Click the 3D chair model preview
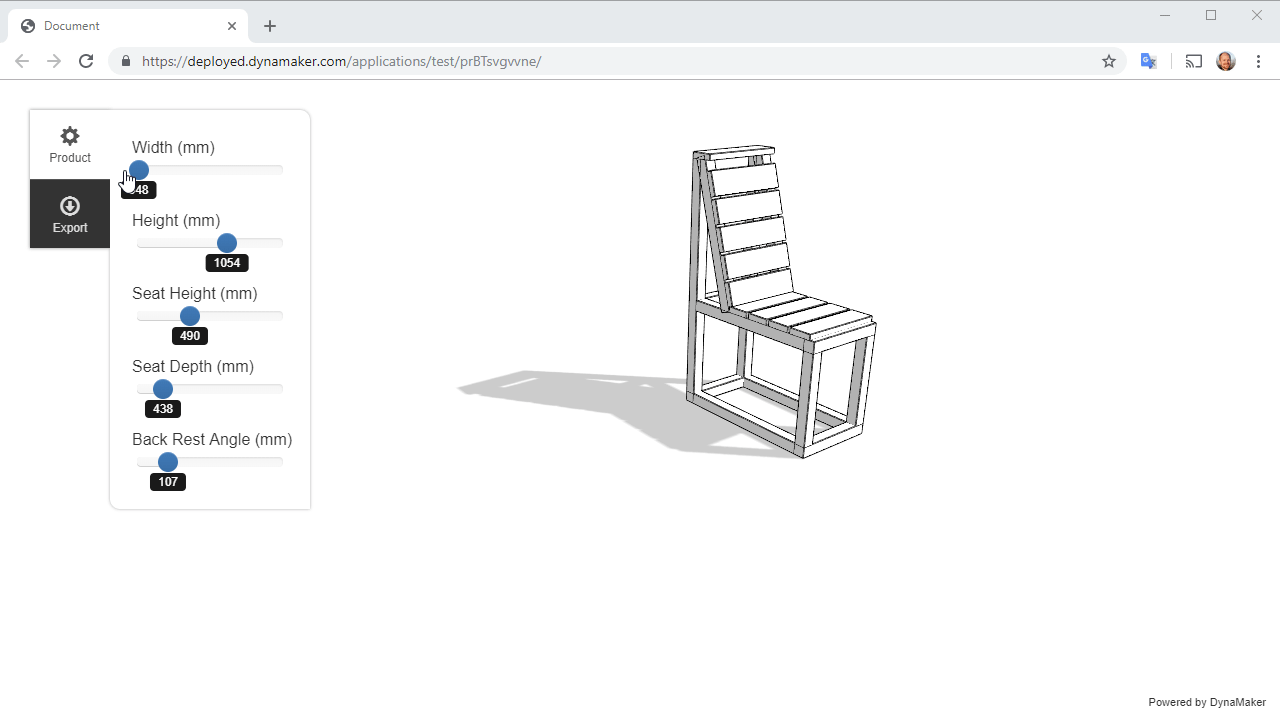The height and width of the screenshot is (720, 1280). click(781, 301)
